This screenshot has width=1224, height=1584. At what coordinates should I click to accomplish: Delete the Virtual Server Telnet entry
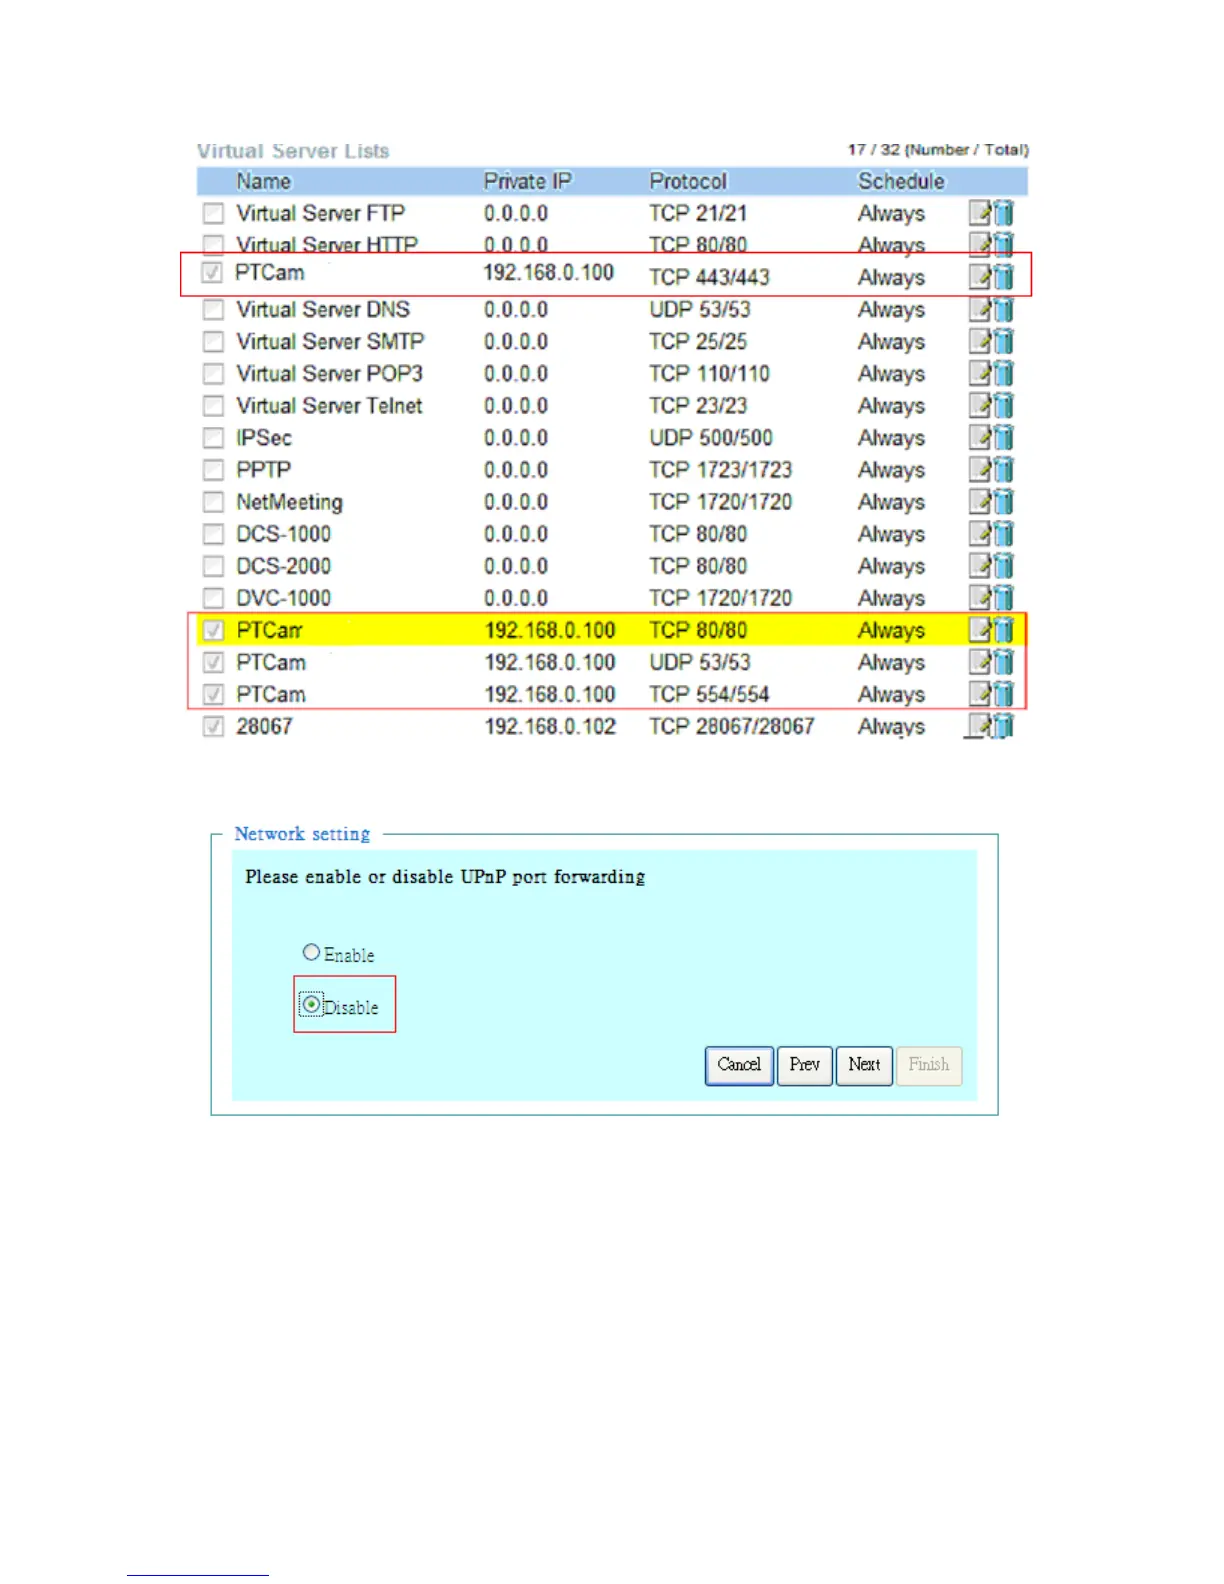point(1003,405)
